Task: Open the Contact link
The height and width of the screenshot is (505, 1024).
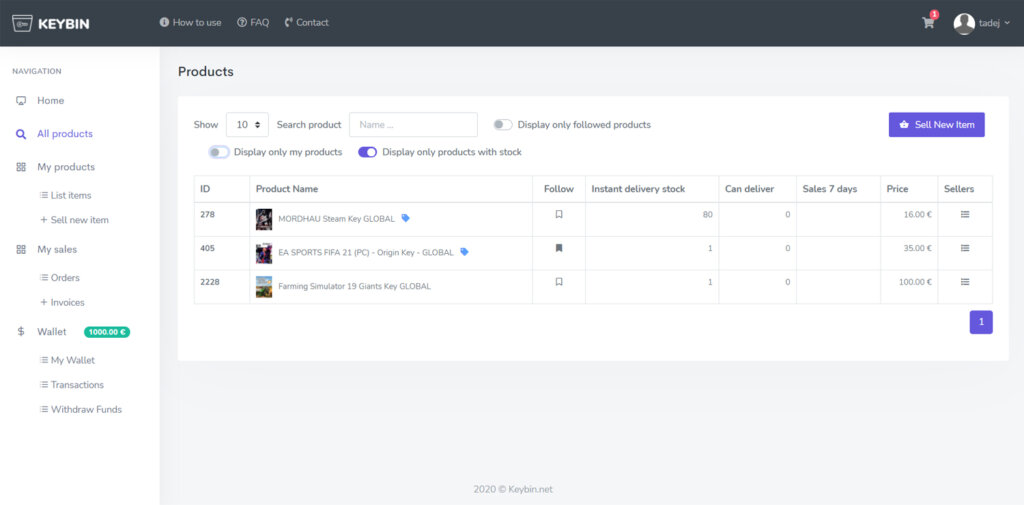Action: coord(307,22)
